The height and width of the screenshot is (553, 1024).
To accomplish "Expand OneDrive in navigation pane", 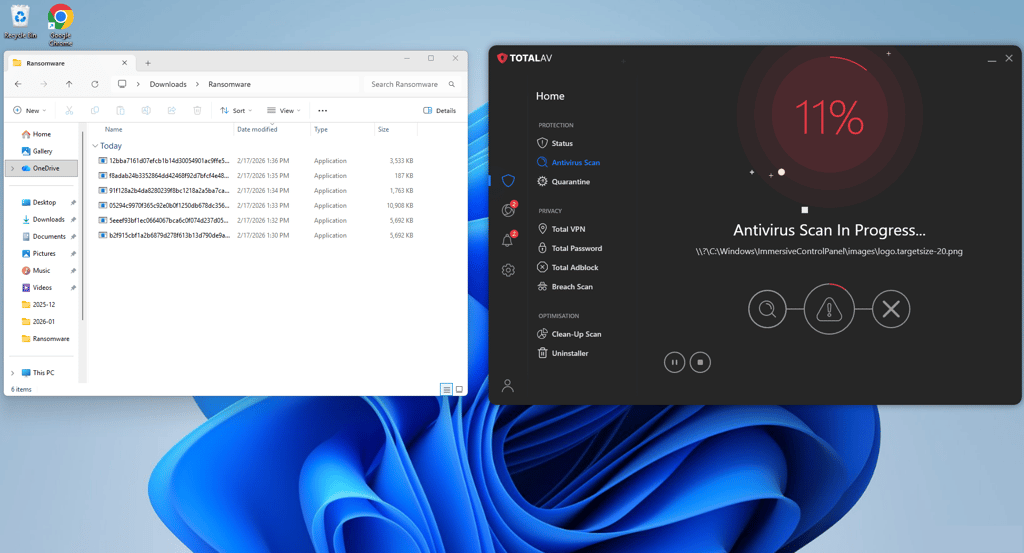I will 12,168.
